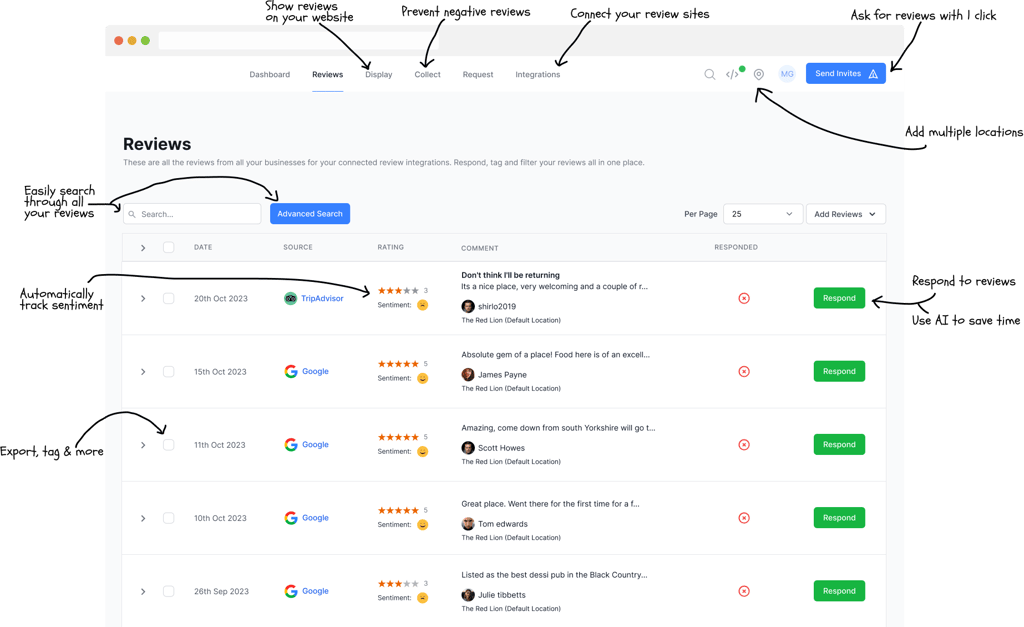Expand the 15th Oct 2023 review row
Screen dimensions: 1024x627
pos(143,372)
